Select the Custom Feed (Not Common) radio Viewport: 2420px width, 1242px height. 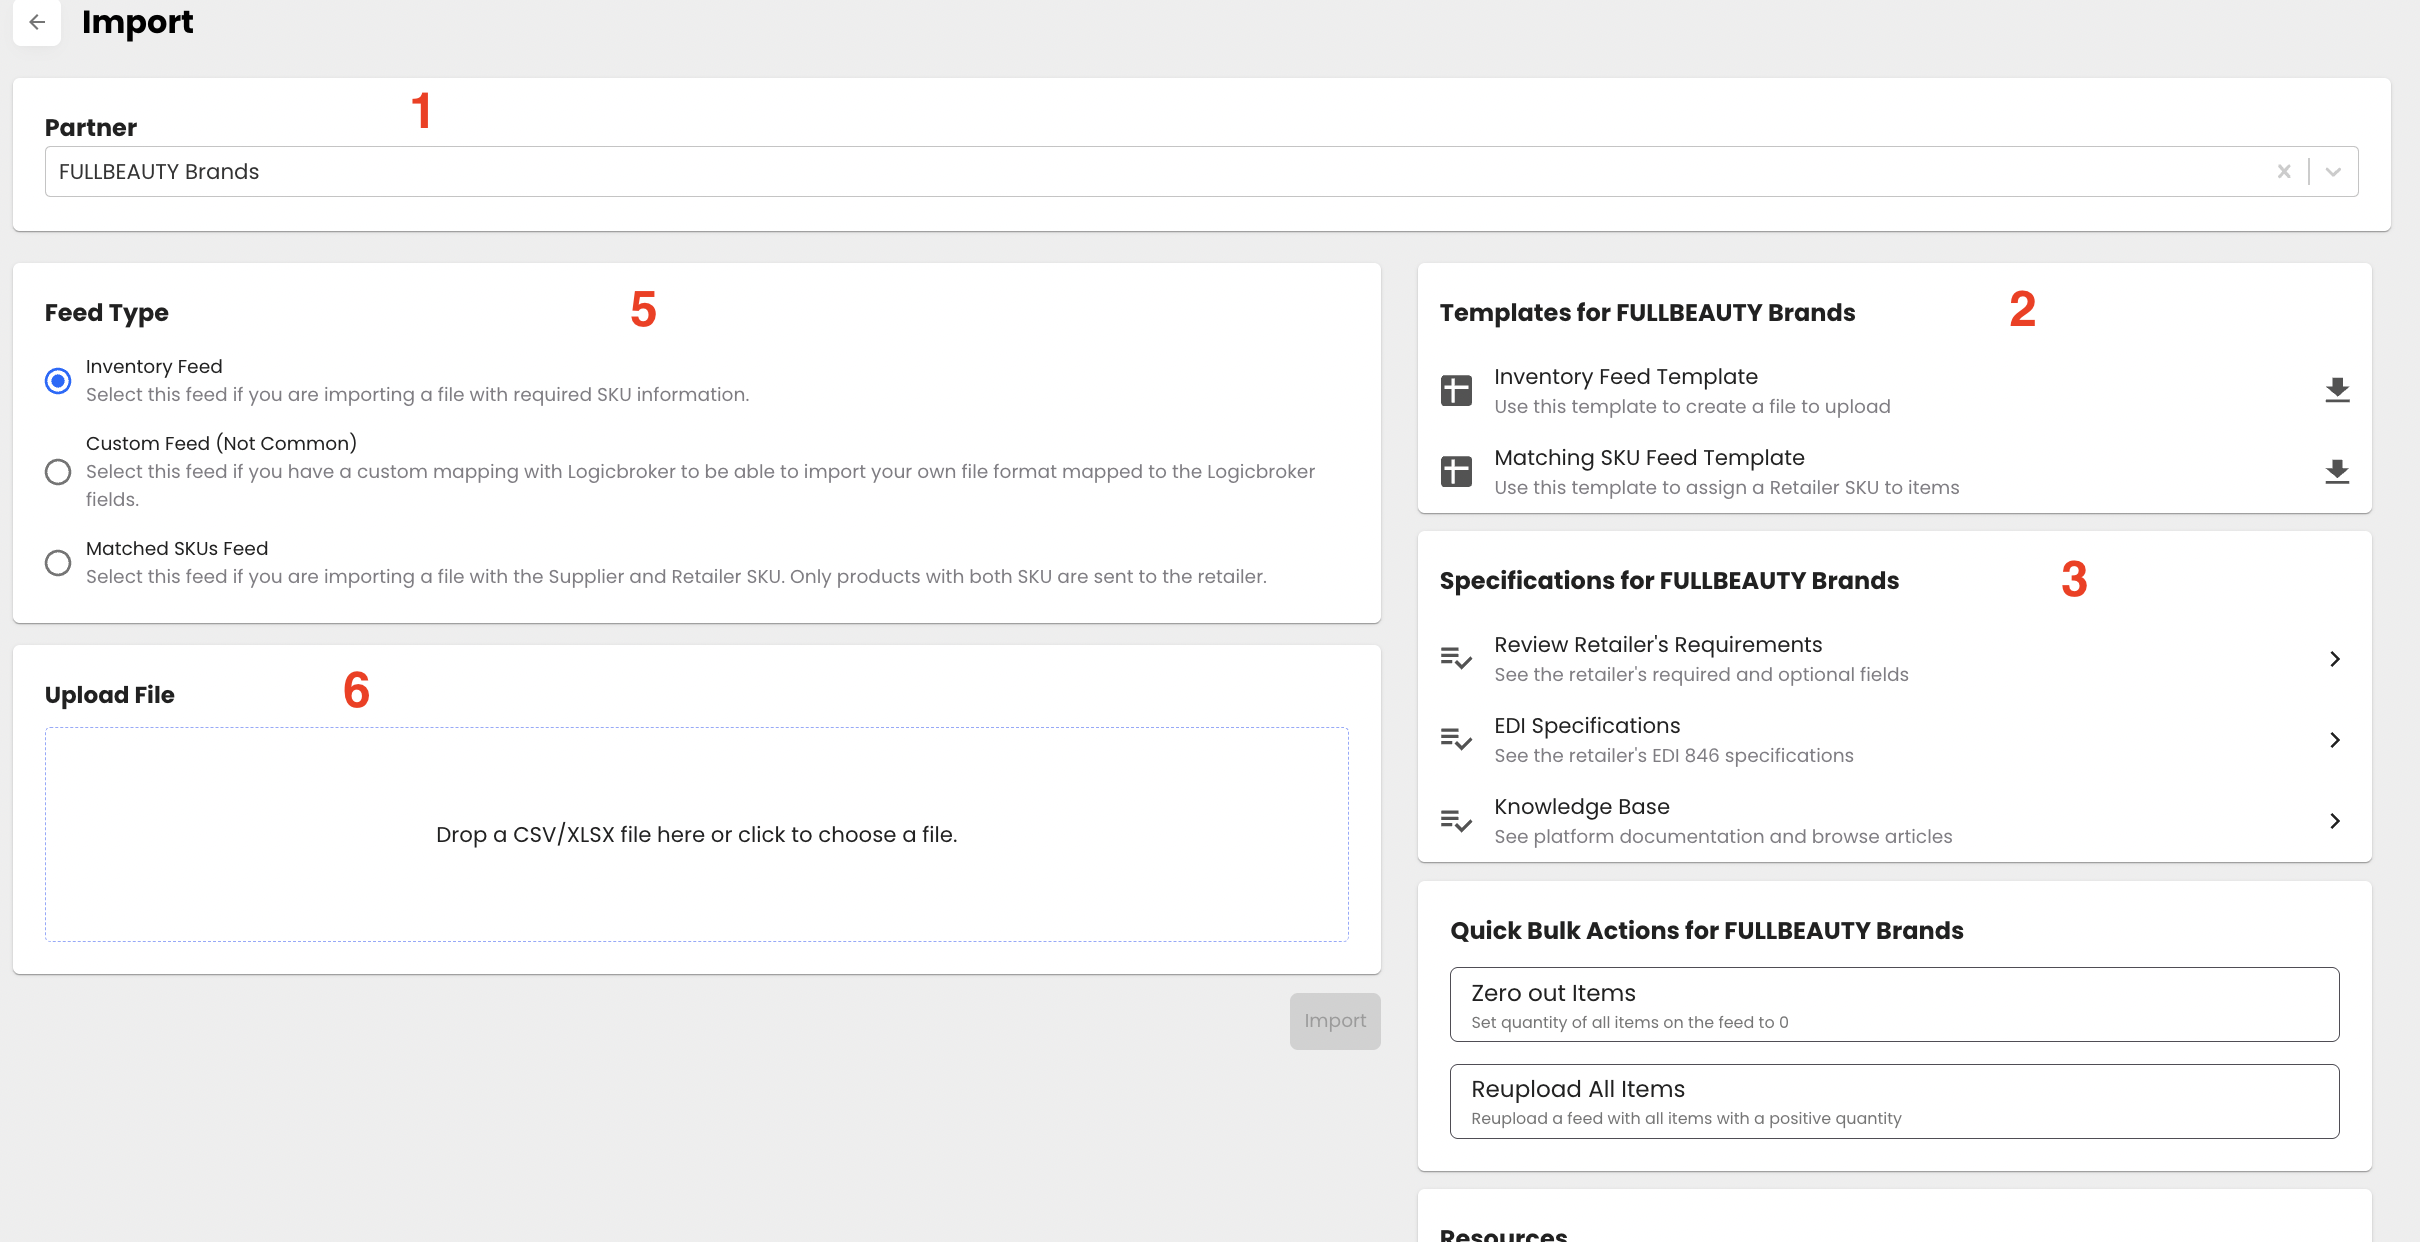pos(58,472)
